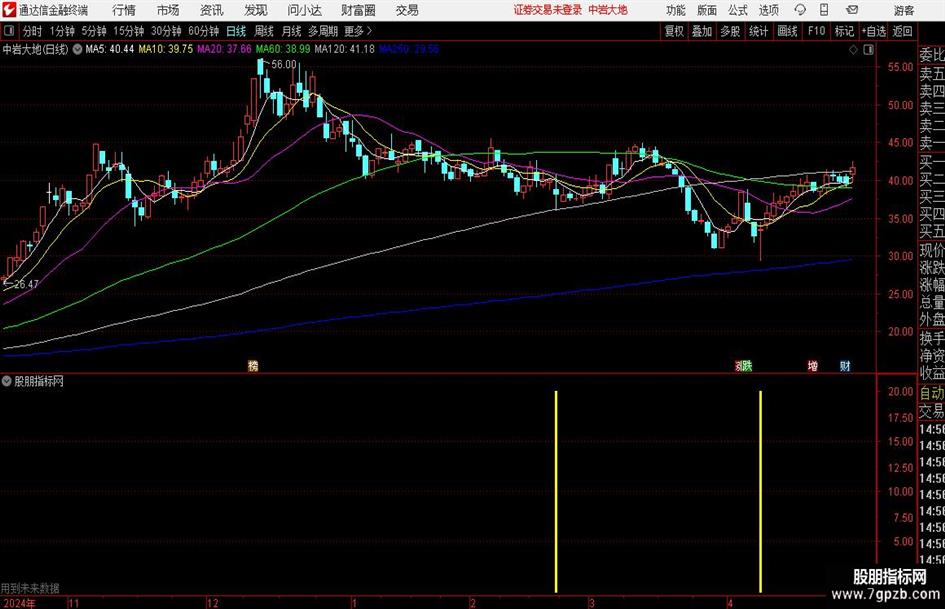This screenshot has height=609, width=945.
Task: Click the 叠加 overlay button
Action: point(702,31)
